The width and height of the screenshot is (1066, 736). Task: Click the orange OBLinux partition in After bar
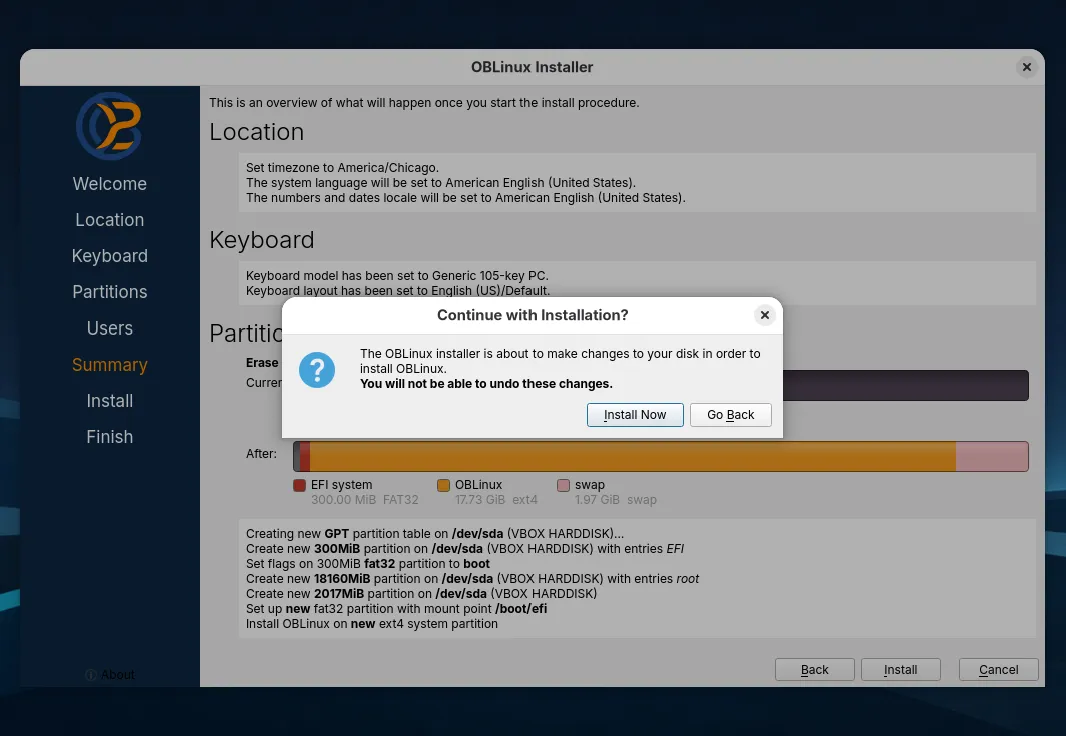pyautogui.click(x=632, y=456)
